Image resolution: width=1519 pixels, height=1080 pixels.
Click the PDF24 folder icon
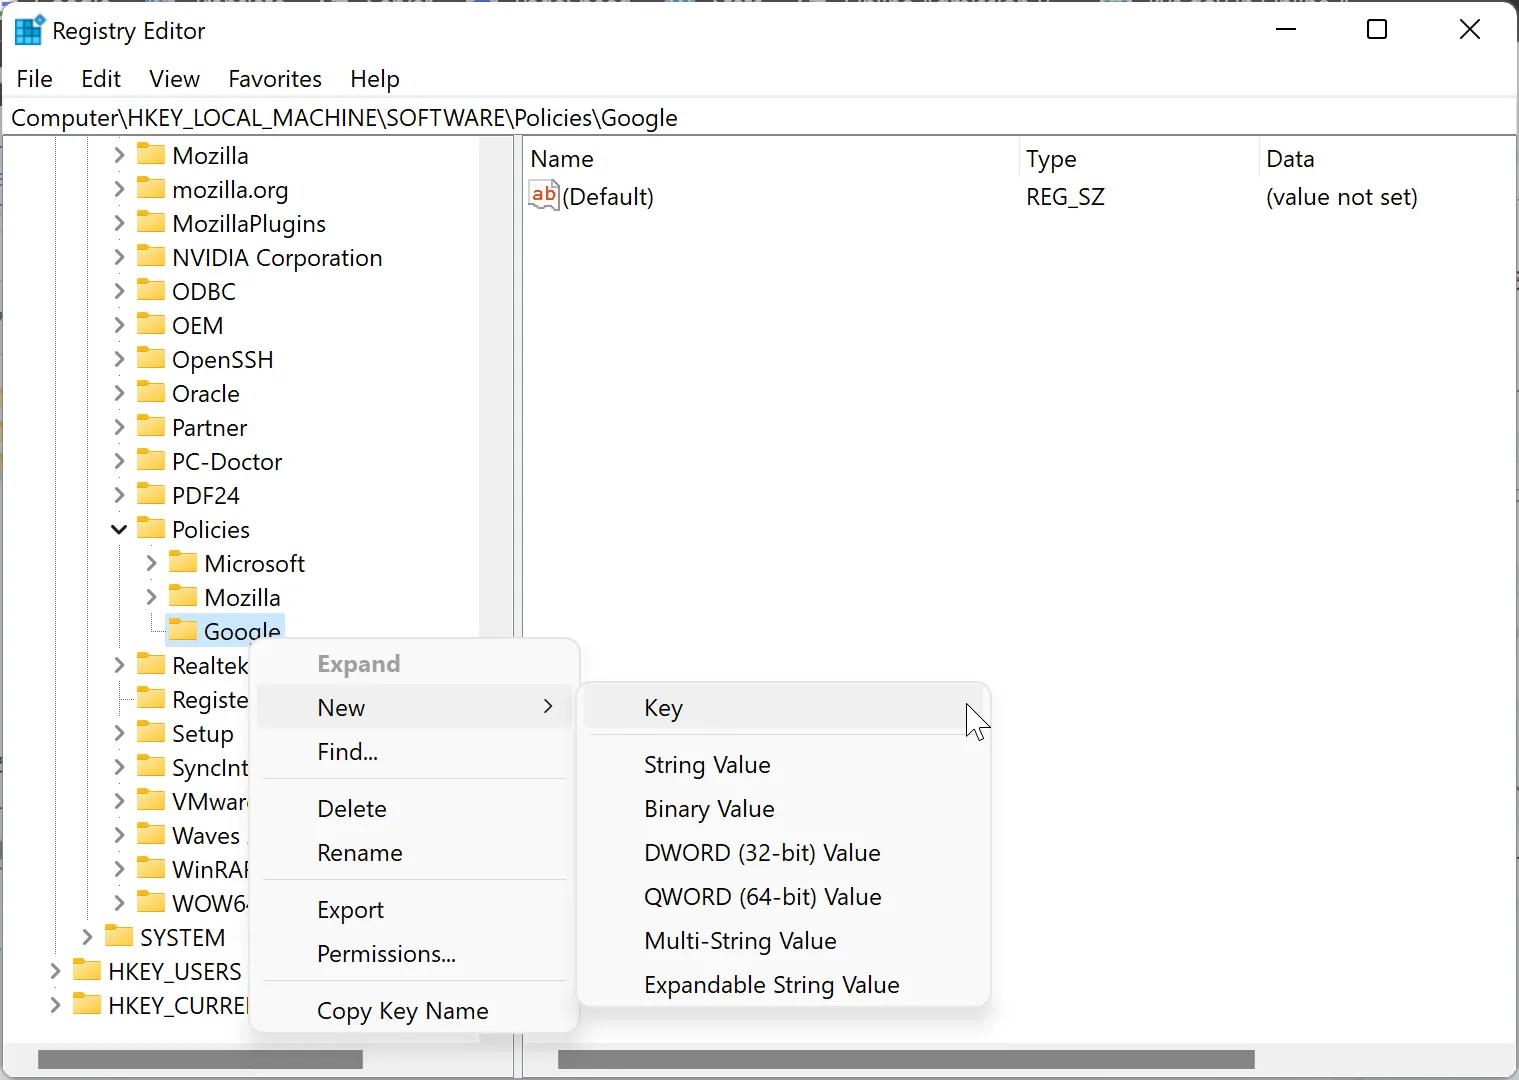point(151,495)
